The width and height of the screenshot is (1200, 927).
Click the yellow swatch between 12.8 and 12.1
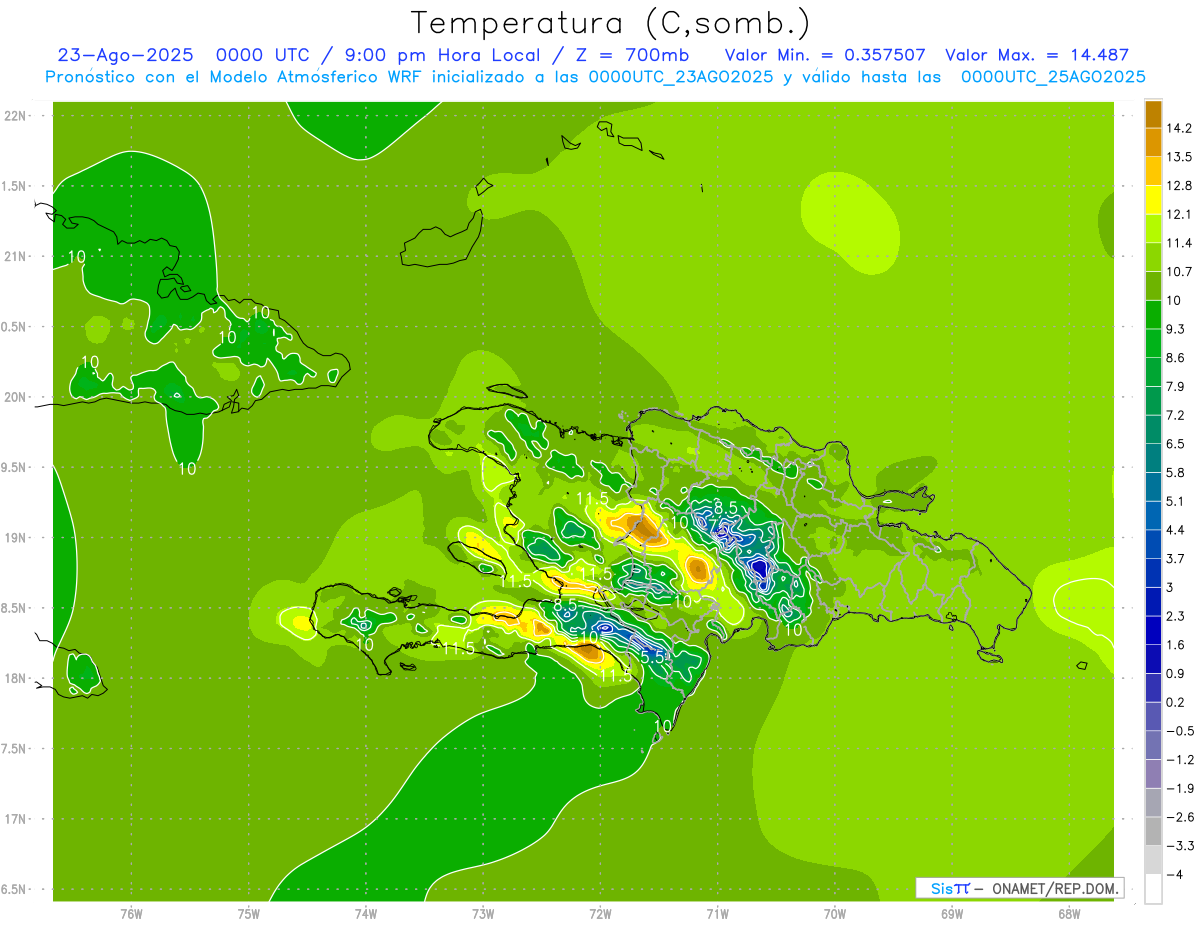point(1153,200)
